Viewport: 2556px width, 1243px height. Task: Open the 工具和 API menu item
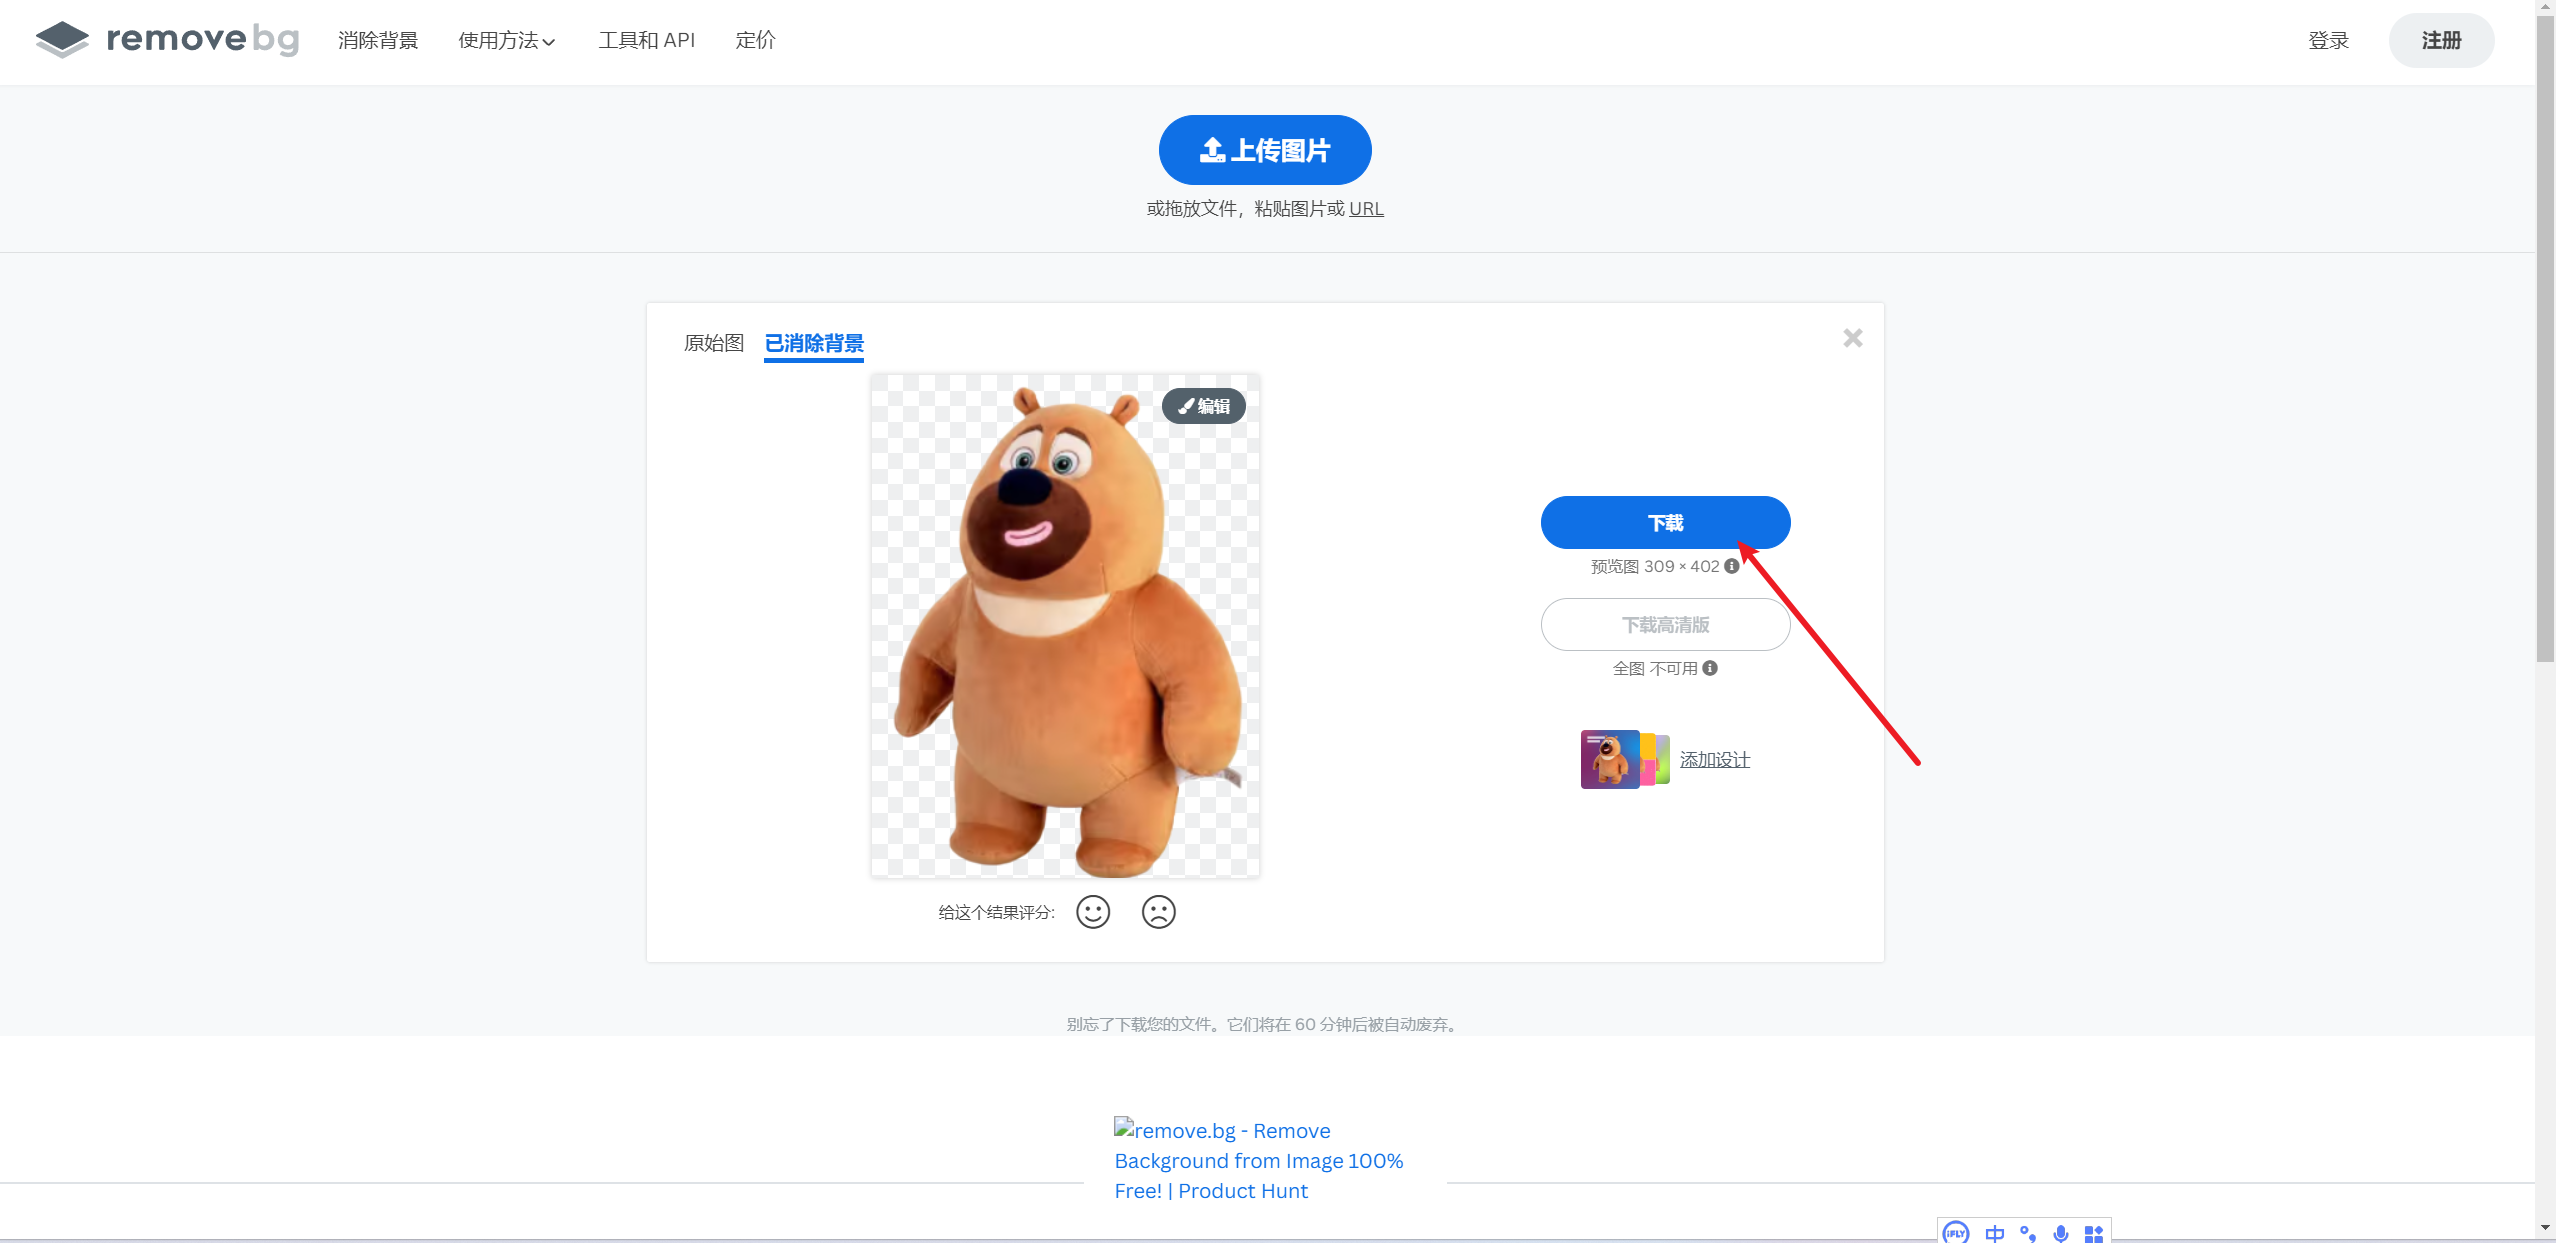646,40
